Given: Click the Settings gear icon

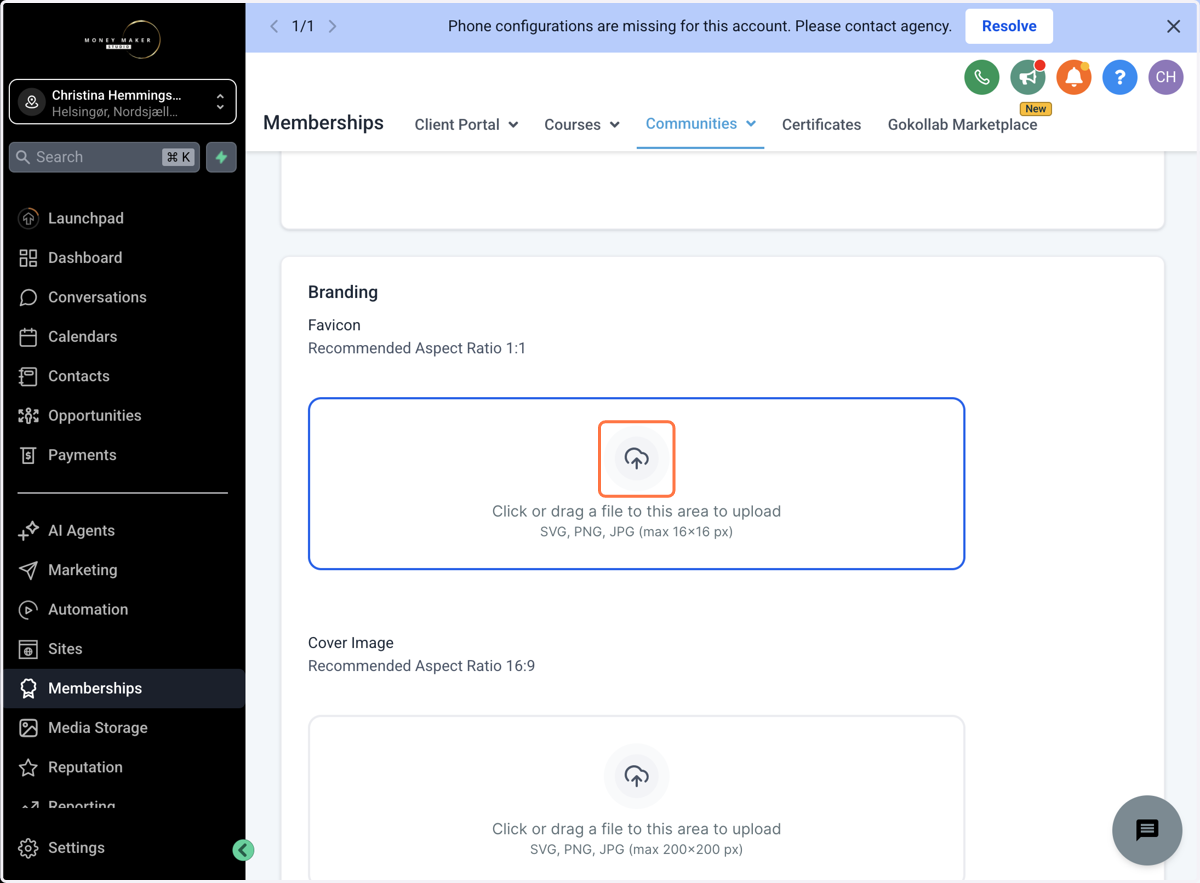Looking at the screenshot, I should 28,848.
